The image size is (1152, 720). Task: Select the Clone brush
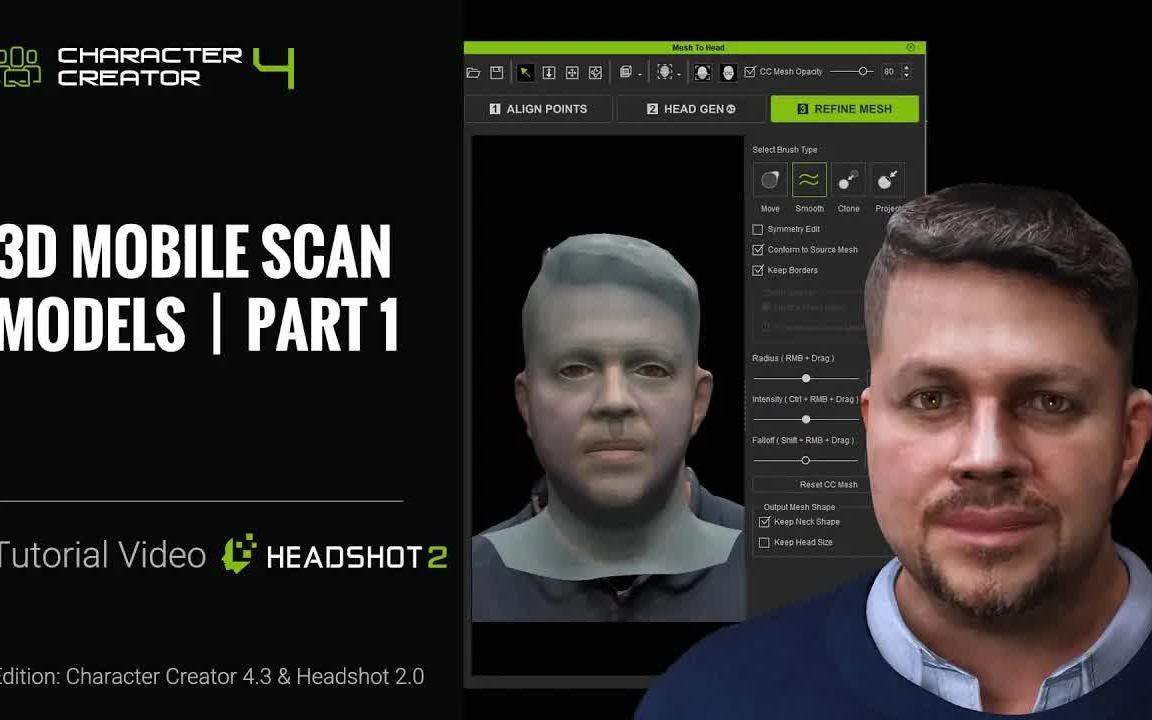pos(848,180)
